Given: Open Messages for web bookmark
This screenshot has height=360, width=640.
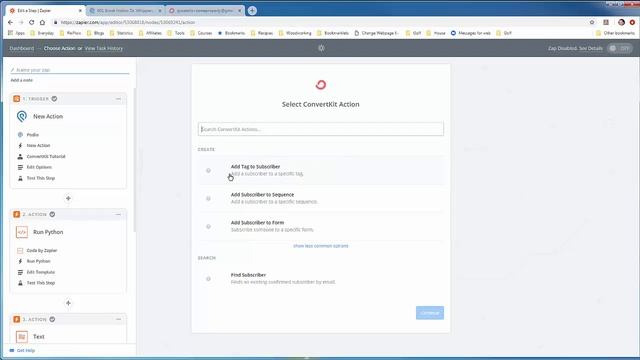Looking at the screenshot, I should pyautogui.click(x=471, y=33).
